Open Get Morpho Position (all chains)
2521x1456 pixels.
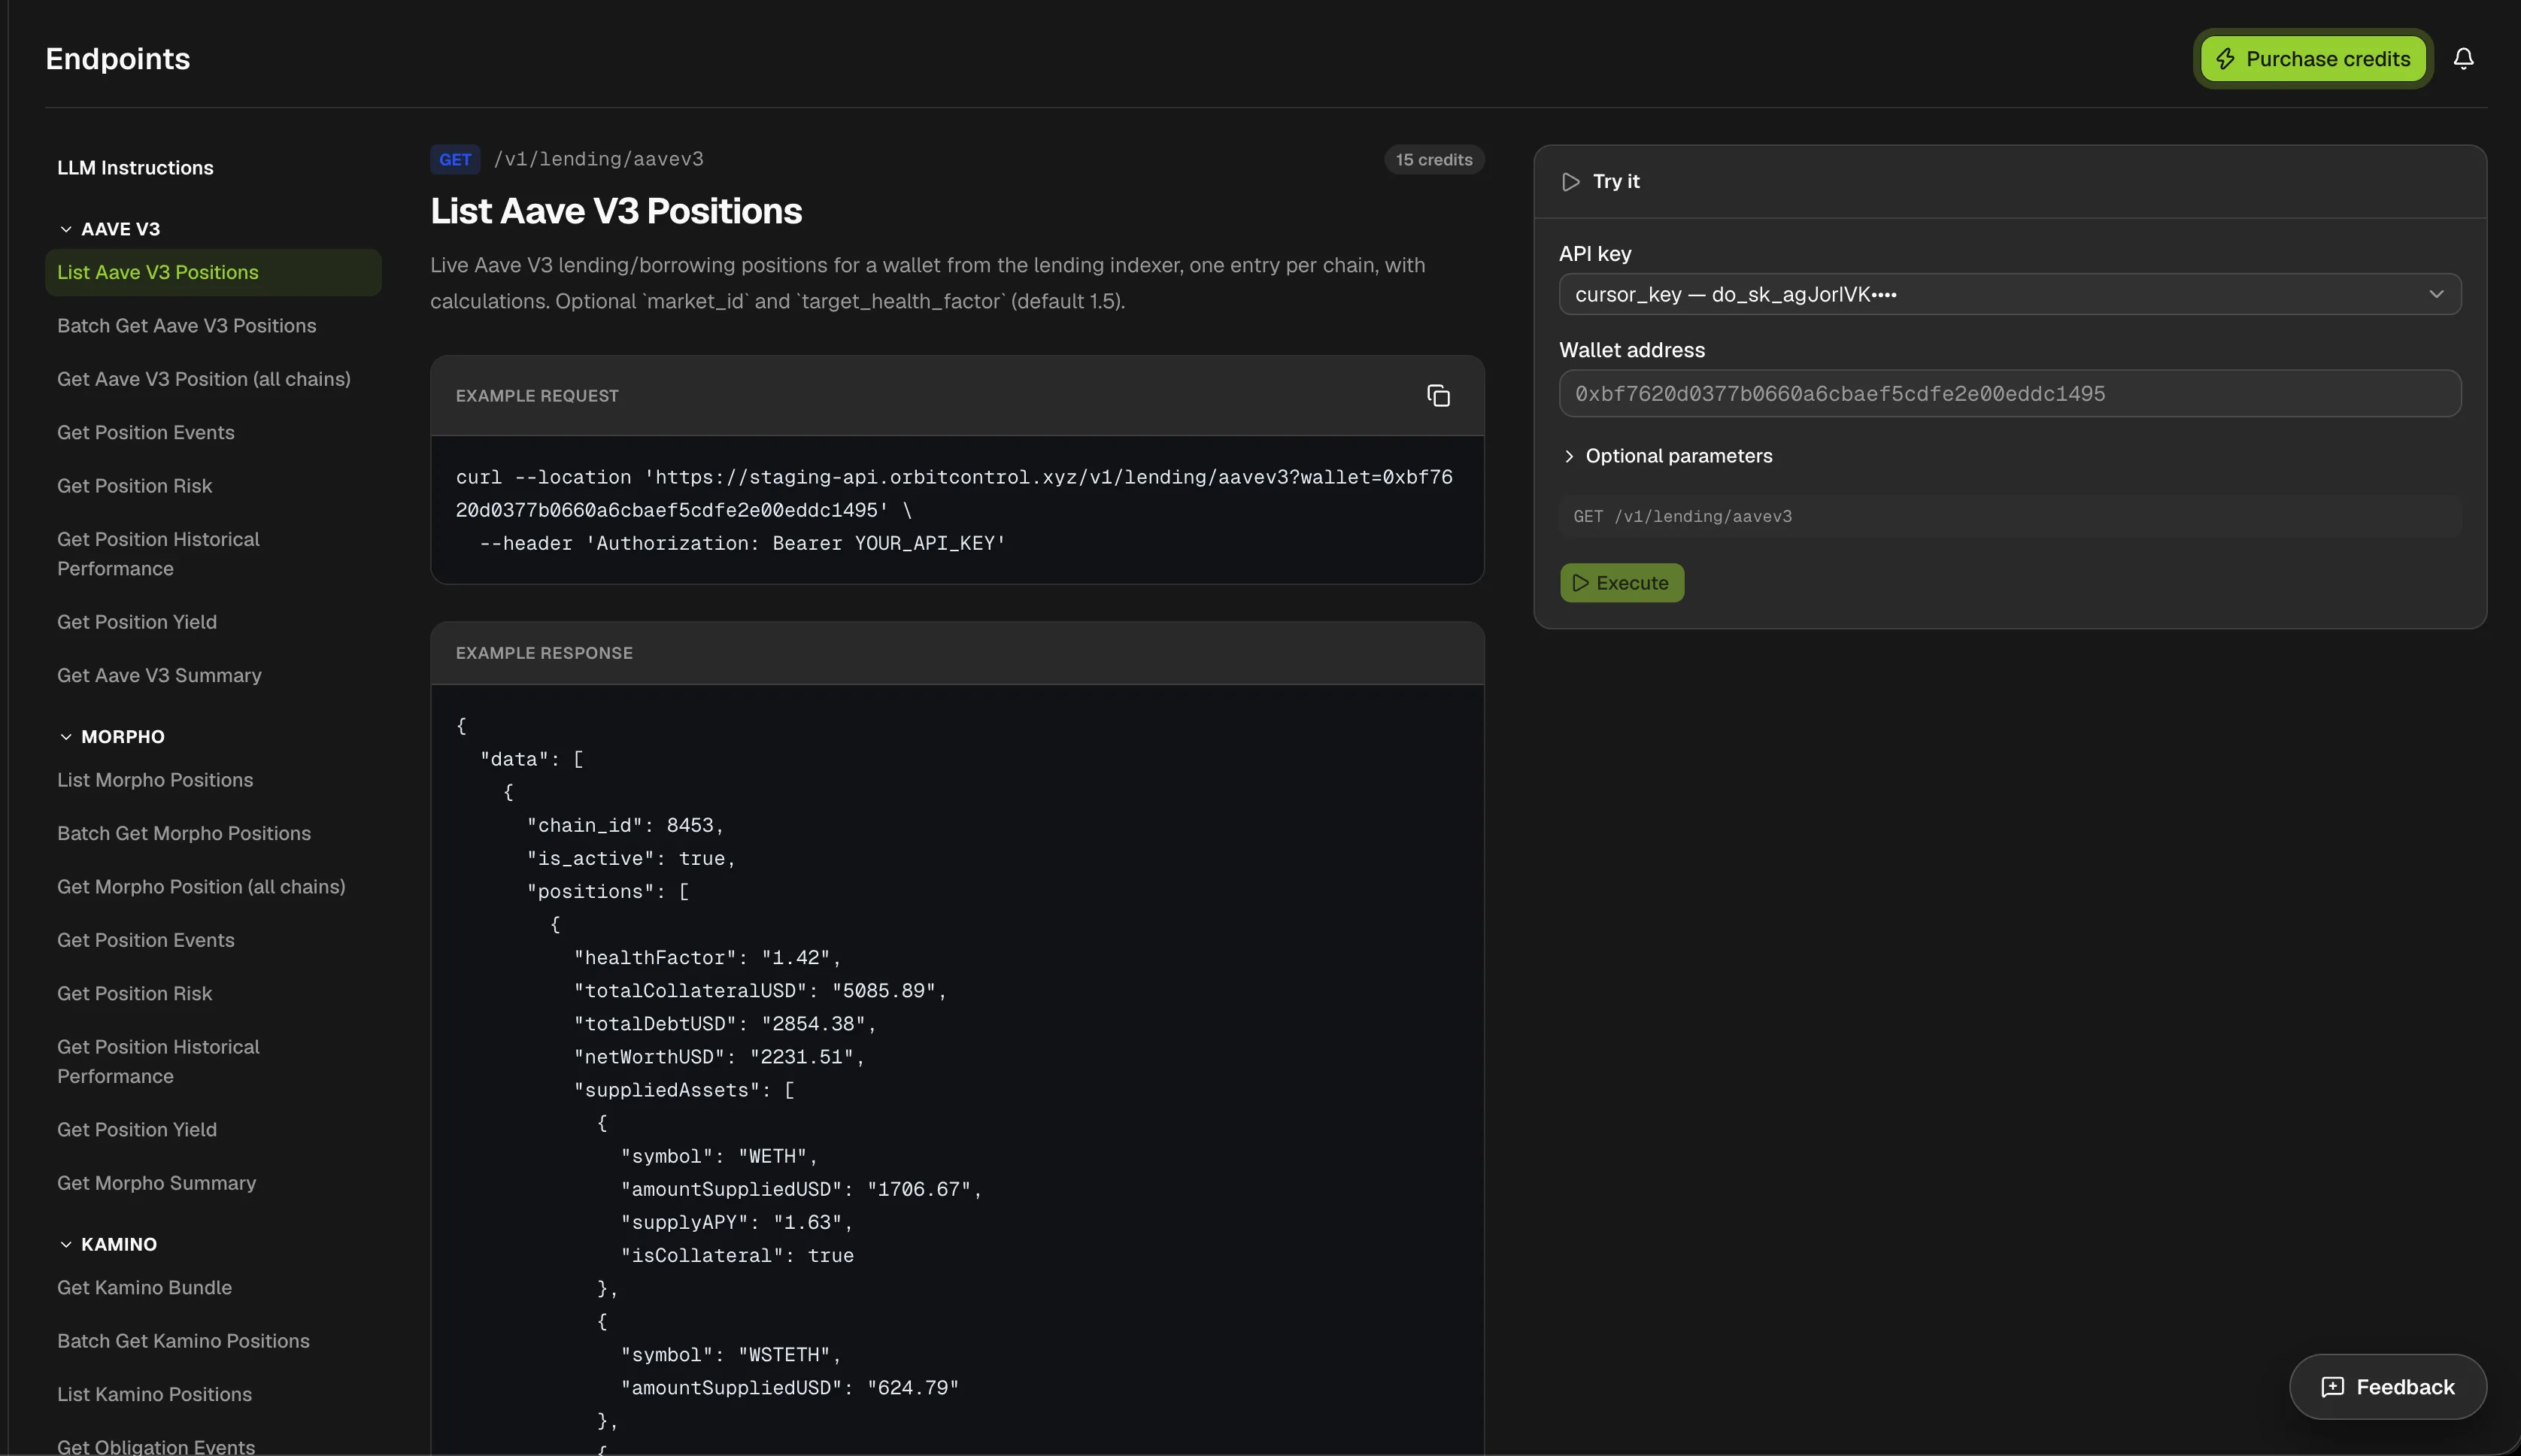pos(201,887)
